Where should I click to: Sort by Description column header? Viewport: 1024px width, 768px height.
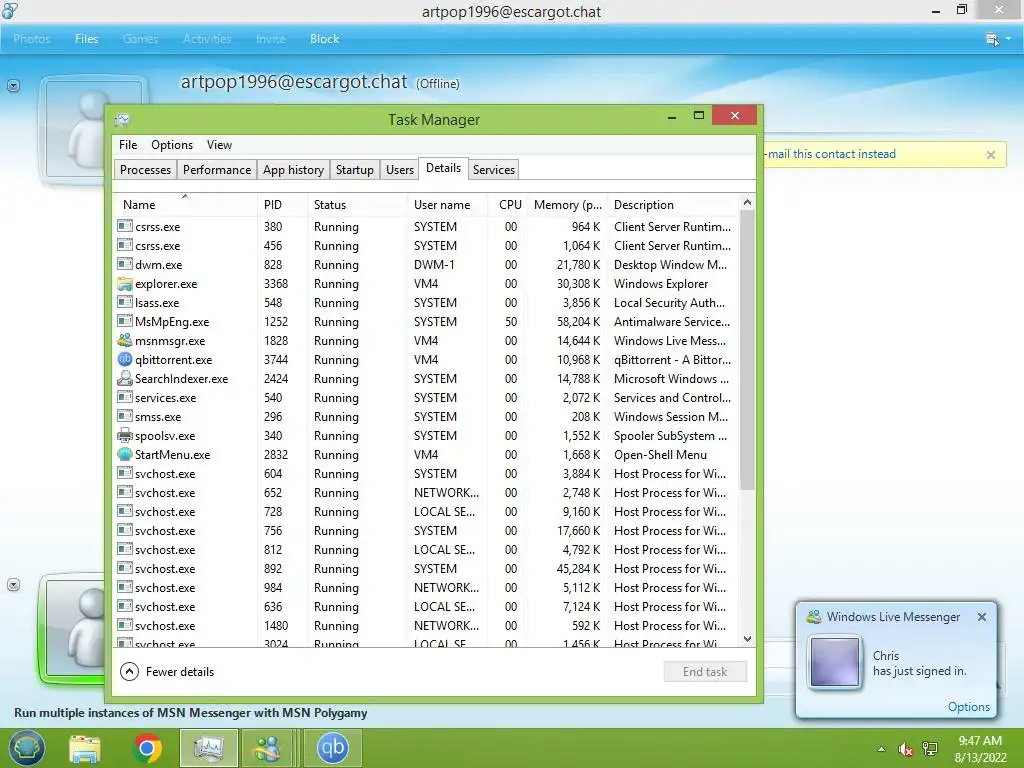click(x=673, y=205)
